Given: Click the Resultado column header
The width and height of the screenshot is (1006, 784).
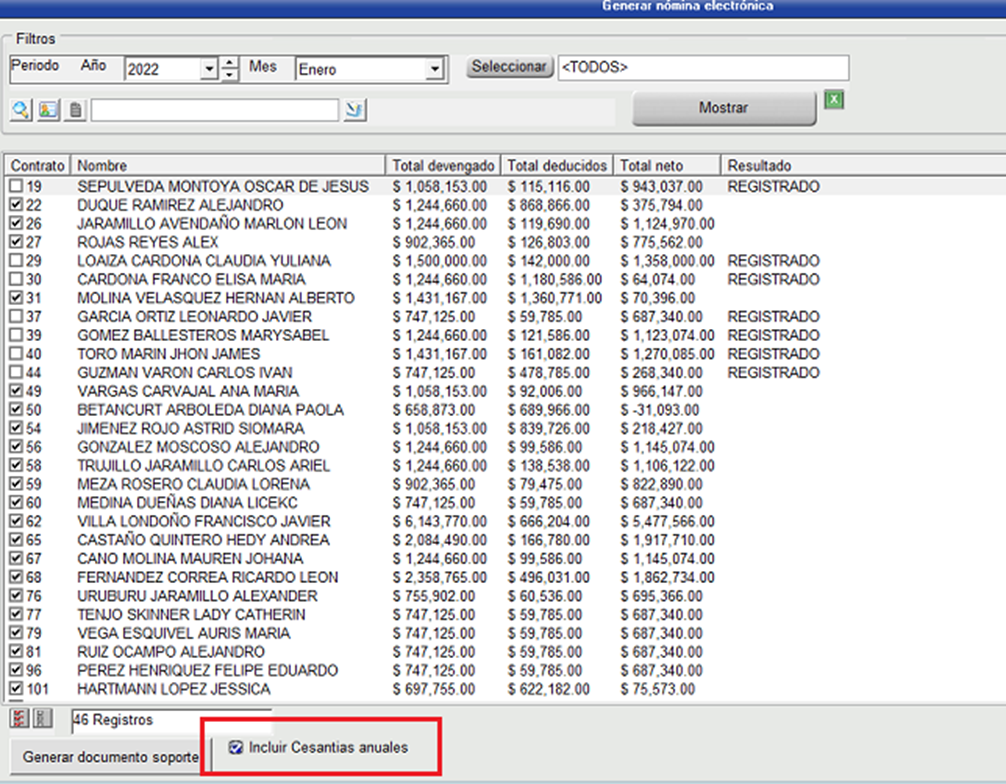Looking at the screenshot, I should pyautogui.click(x=760, y=165).
